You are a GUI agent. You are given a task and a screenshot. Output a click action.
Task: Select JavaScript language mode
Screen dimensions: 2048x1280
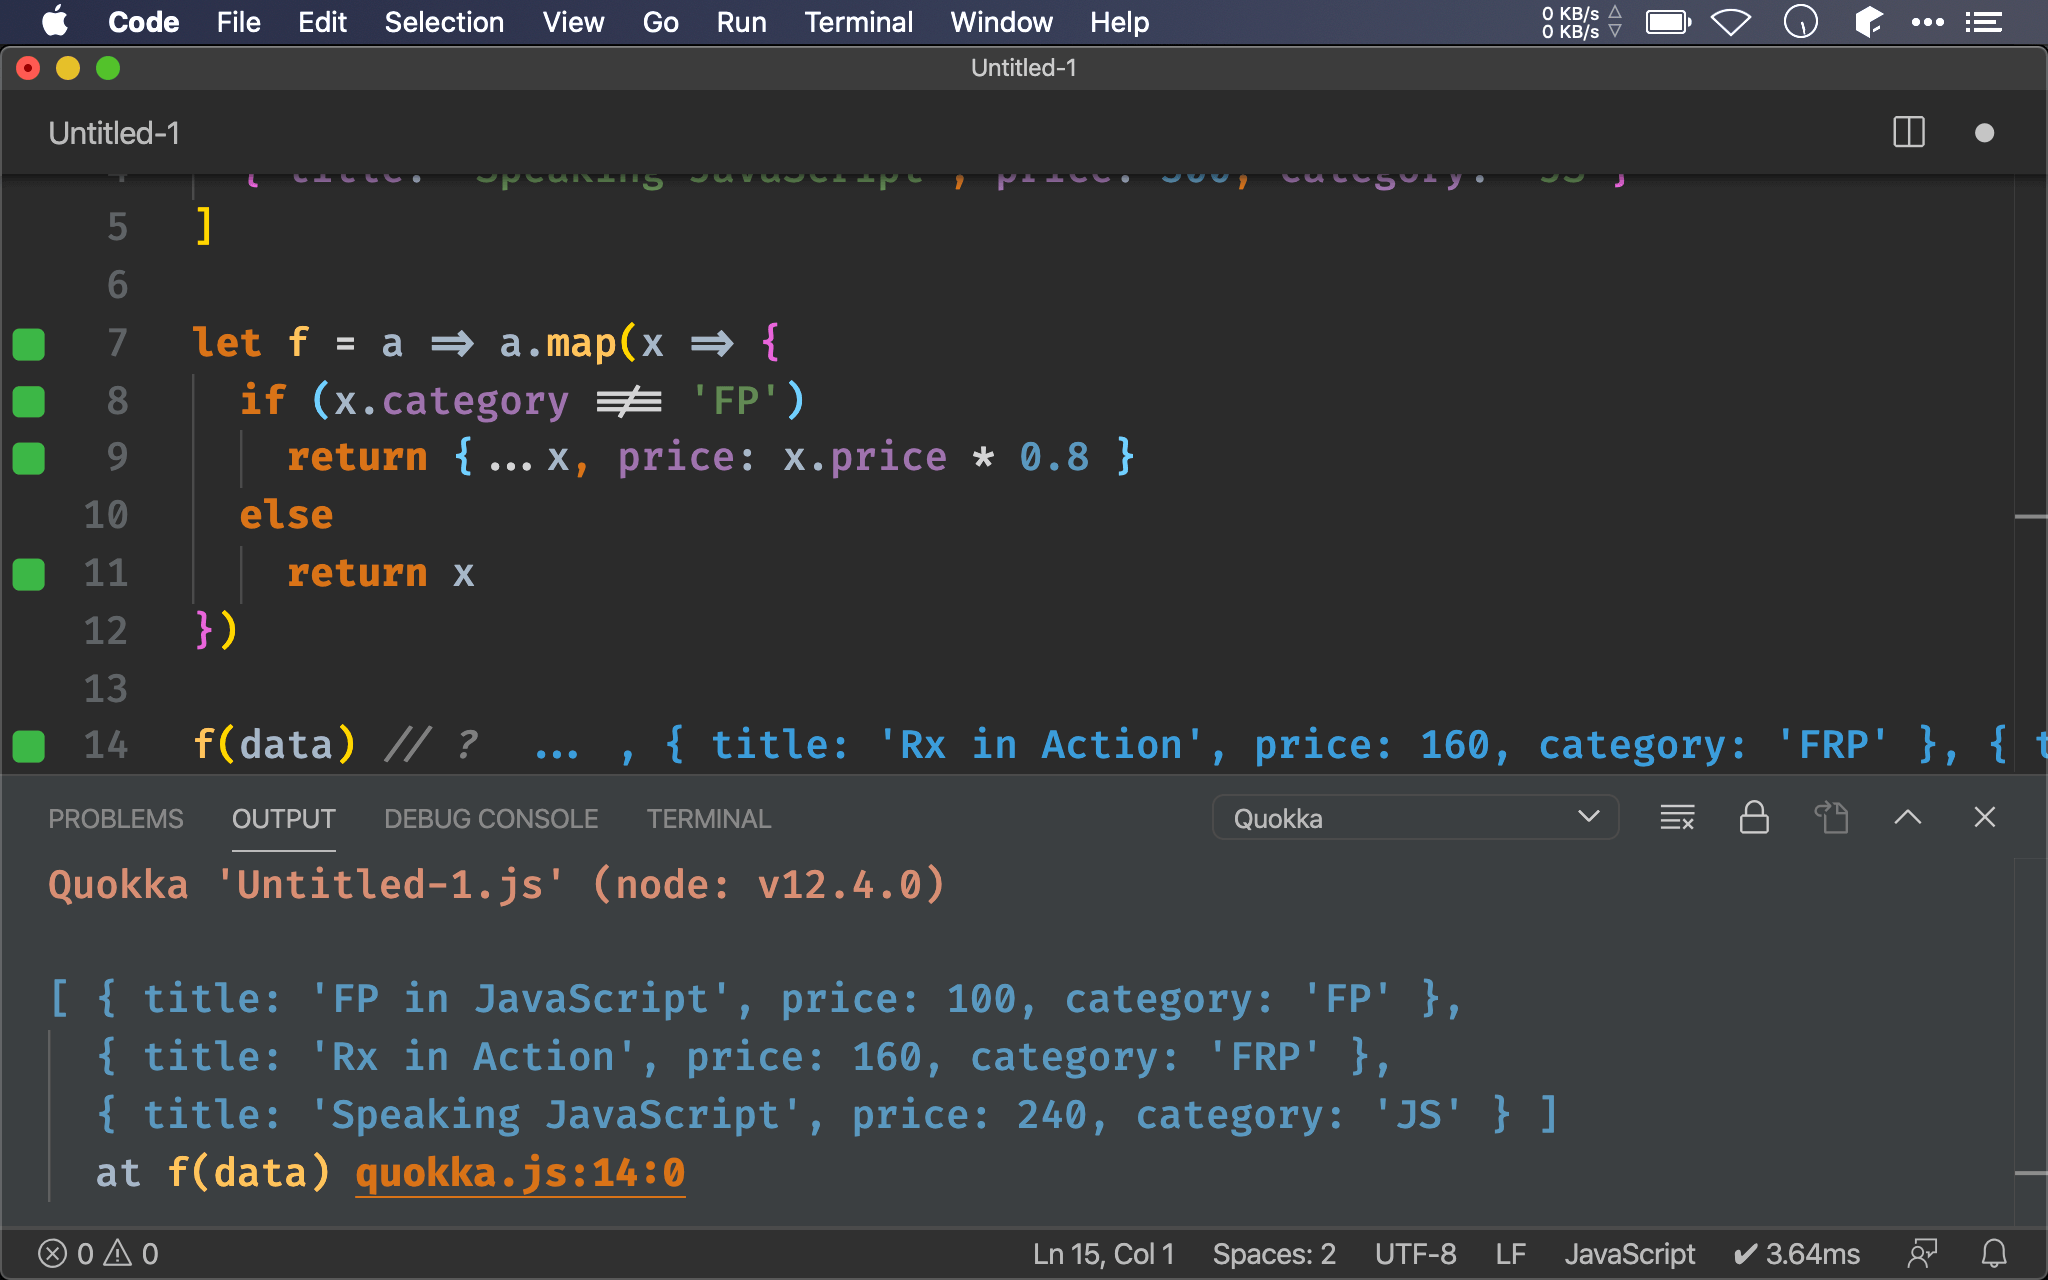coord(1629,1254)
